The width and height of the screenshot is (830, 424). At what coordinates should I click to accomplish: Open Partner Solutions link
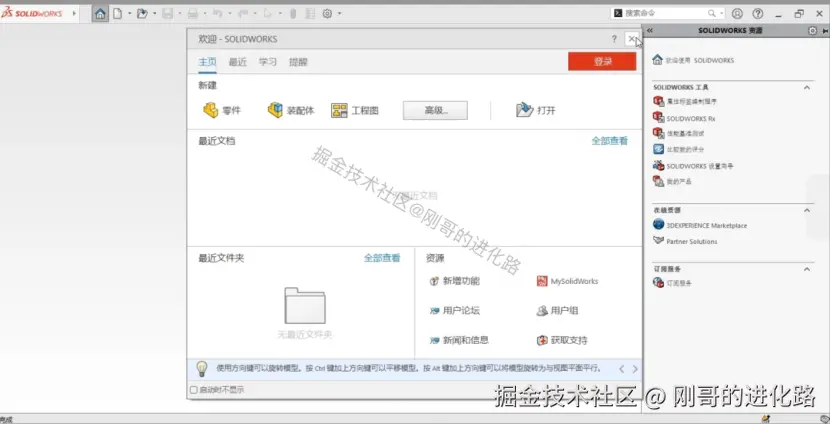coord(685,241)
